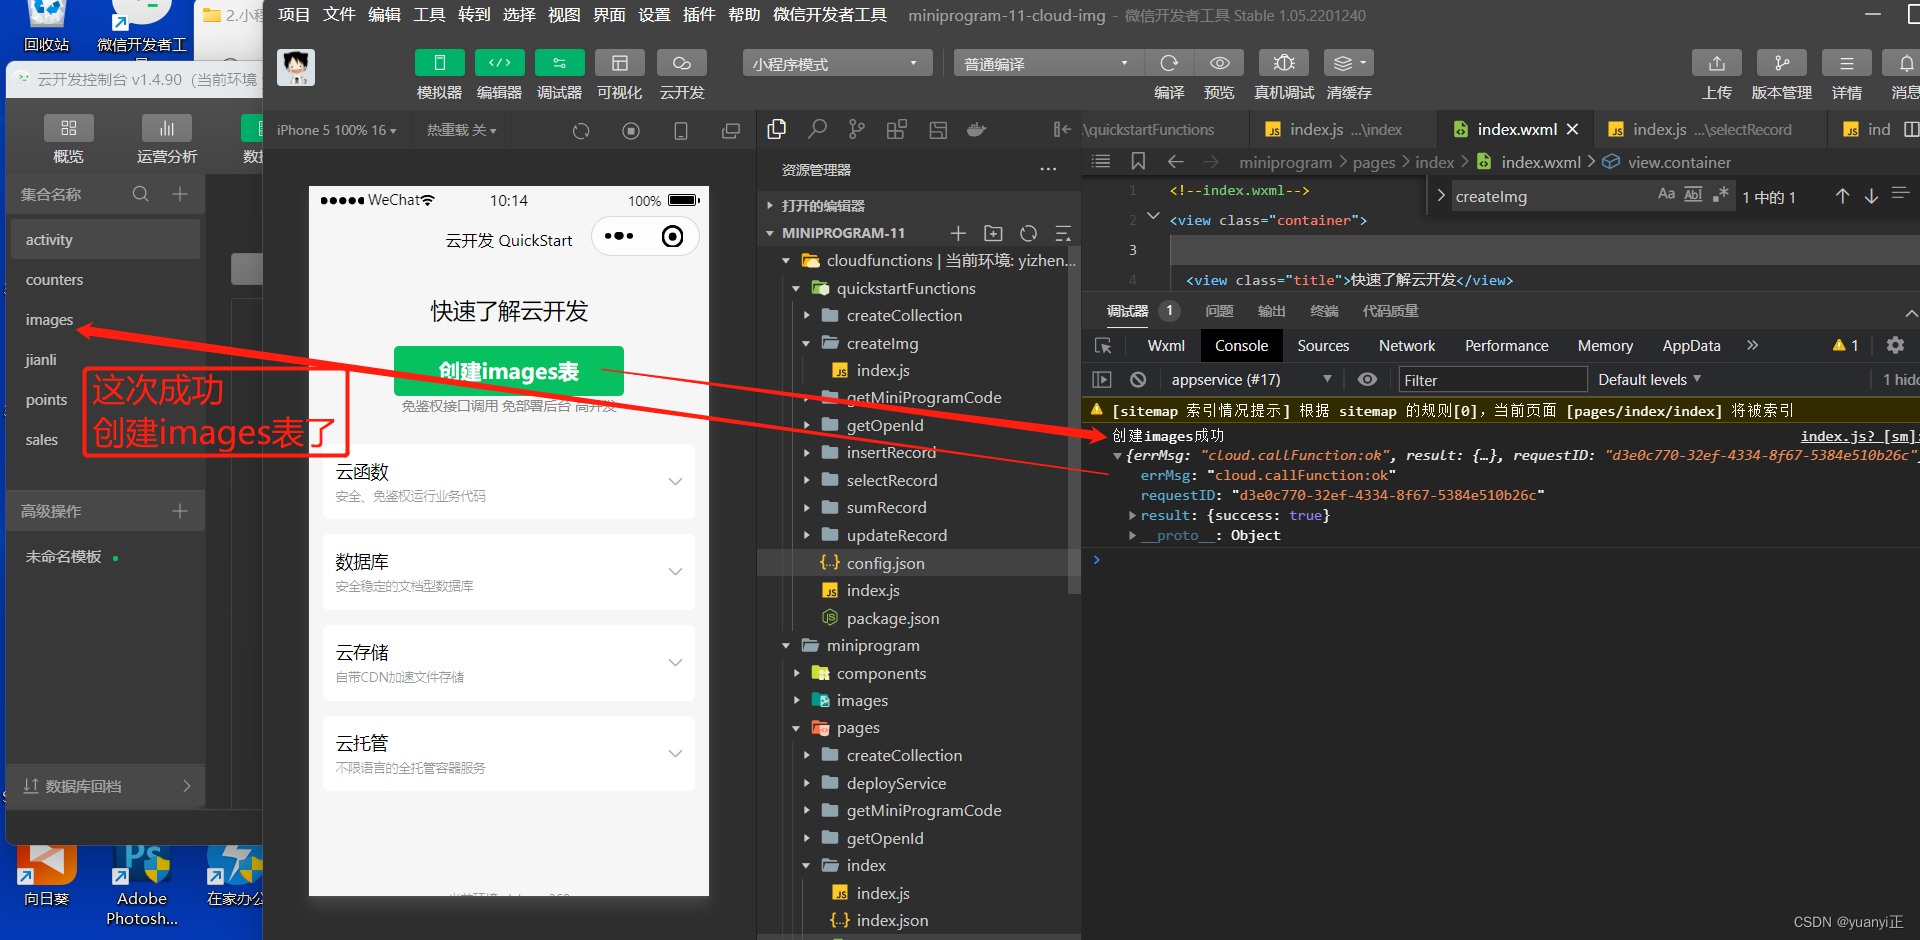Viewport: 1920px width, 940px height.
Task: Open the extensions icon in sidebar
Action: point(896,129)
